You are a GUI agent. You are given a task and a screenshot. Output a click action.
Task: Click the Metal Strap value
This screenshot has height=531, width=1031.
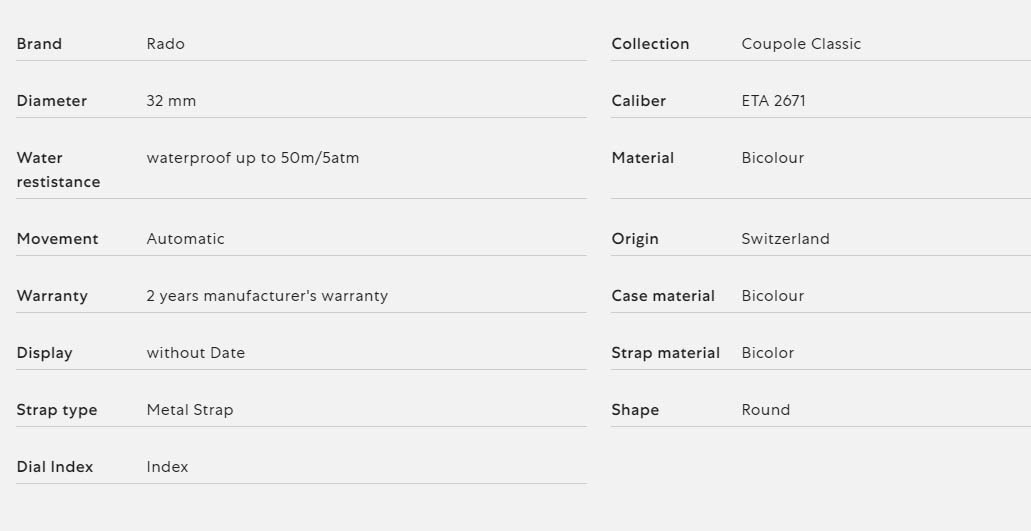[x=189, y=411]
